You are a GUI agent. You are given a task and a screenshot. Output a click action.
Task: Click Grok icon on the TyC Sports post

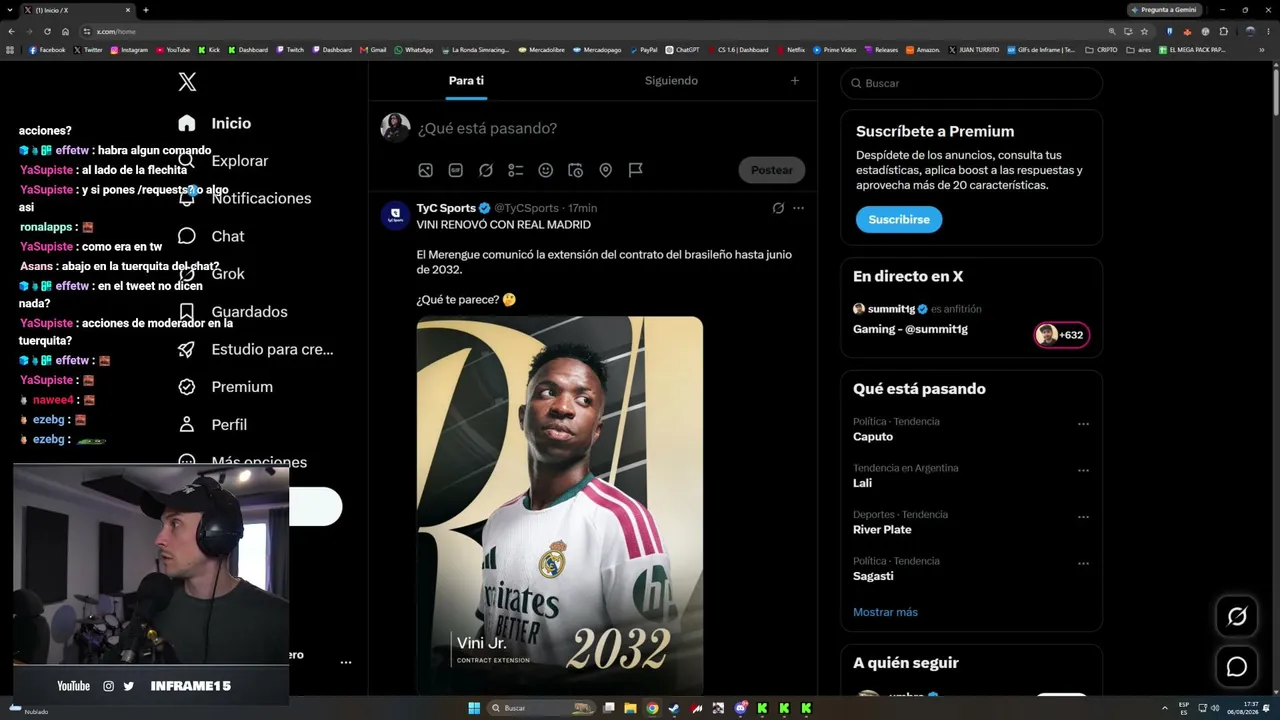[x=778, y=208]
